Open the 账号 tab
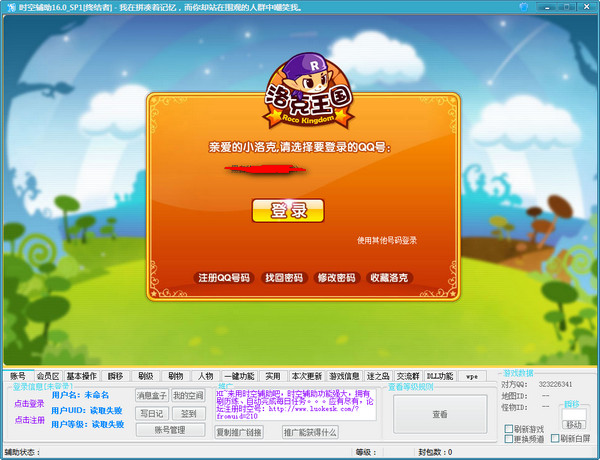Image resolution: width=600 pixels, height=460 pixels. pyautogui.click(x=18, y=376)
